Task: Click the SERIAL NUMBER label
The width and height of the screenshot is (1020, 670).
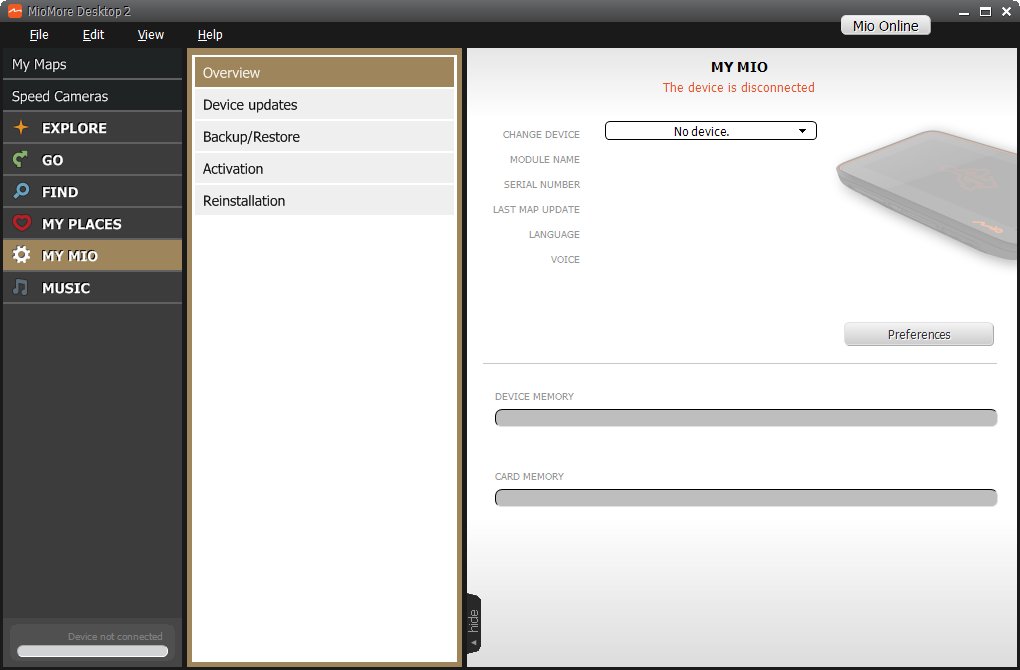Action: click(x=541, y=184)
